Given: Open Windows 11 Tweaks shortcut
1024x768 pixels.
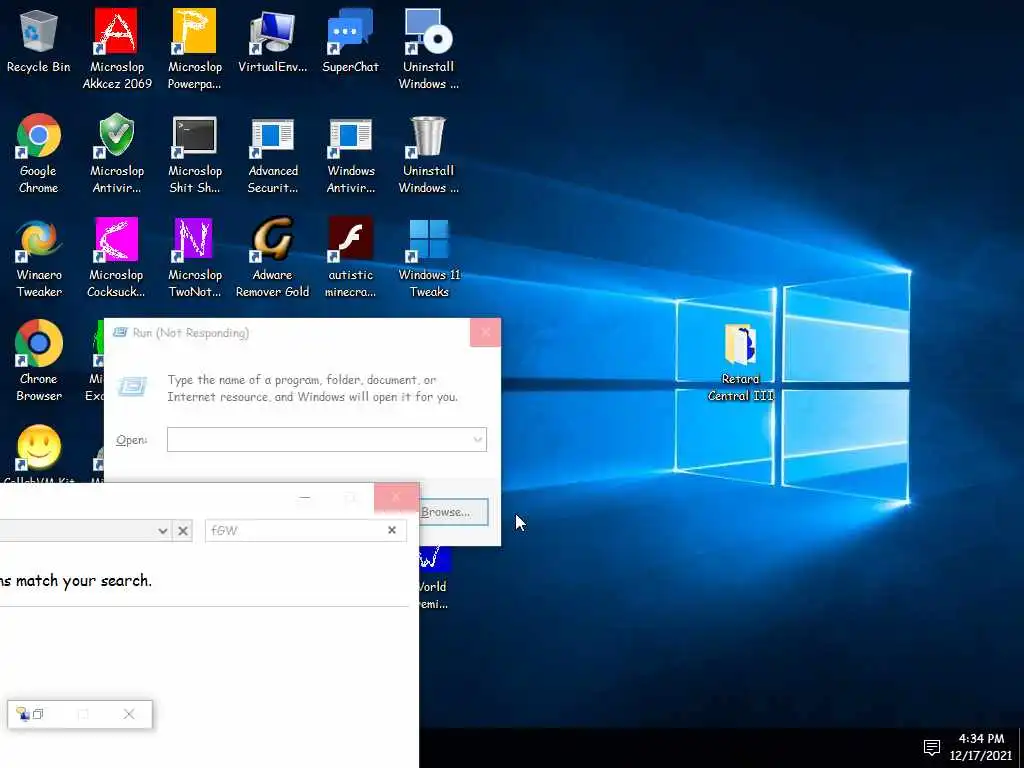Looking at the screenshot, I should [429, 258].
